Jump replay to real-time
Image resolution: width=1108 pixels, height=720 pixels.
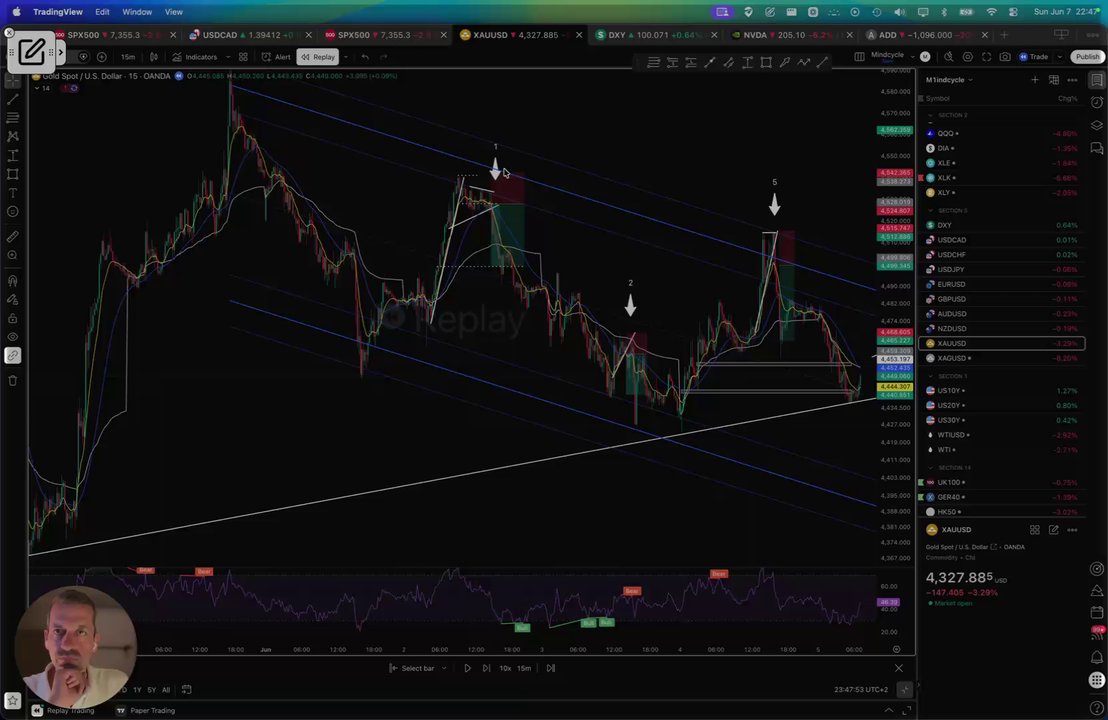click(550, 668)
